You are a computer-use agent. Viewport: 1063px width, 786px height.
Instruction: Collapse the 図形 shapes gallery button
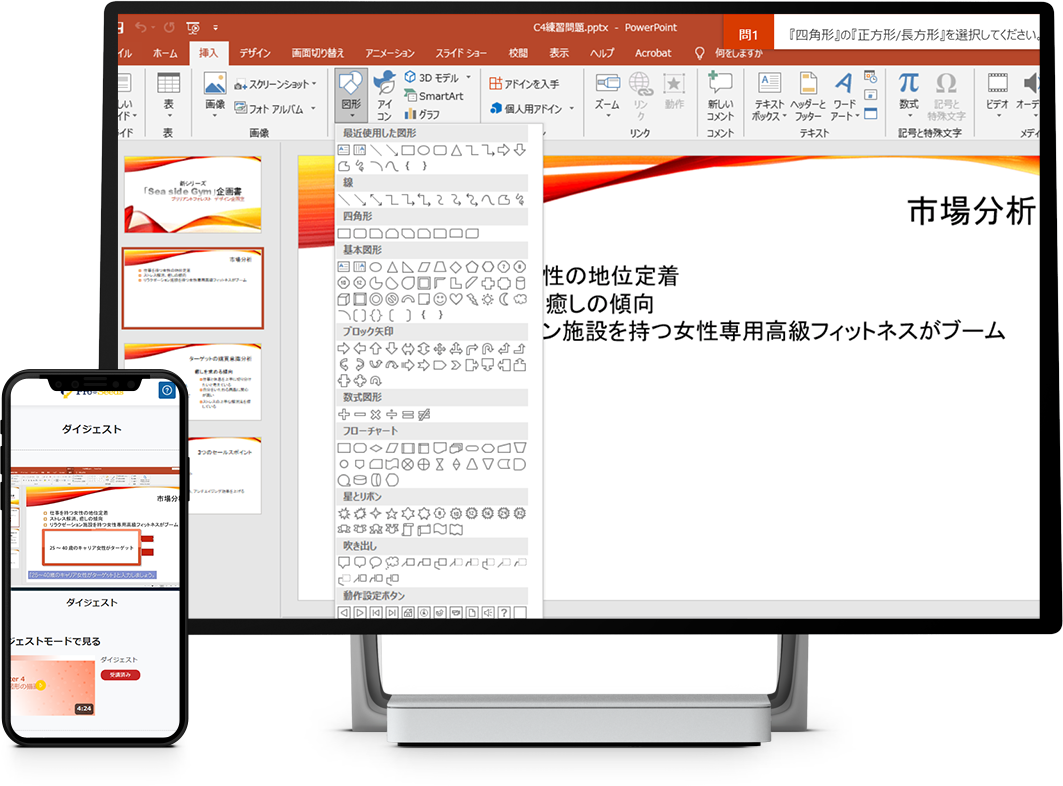tap(351, 96)
